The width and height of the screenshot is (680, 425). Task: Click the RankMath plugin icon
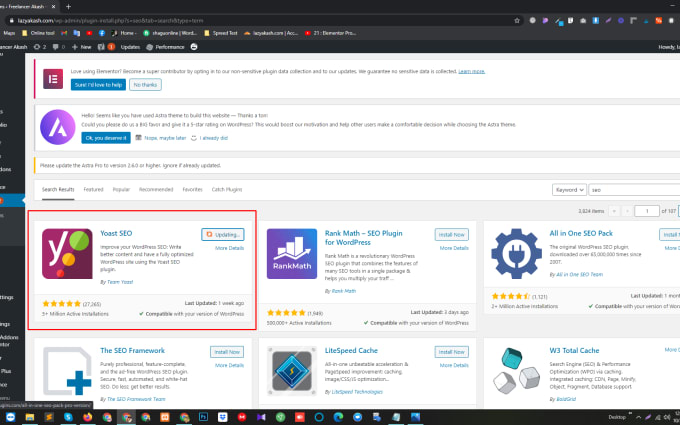[292, 254]
